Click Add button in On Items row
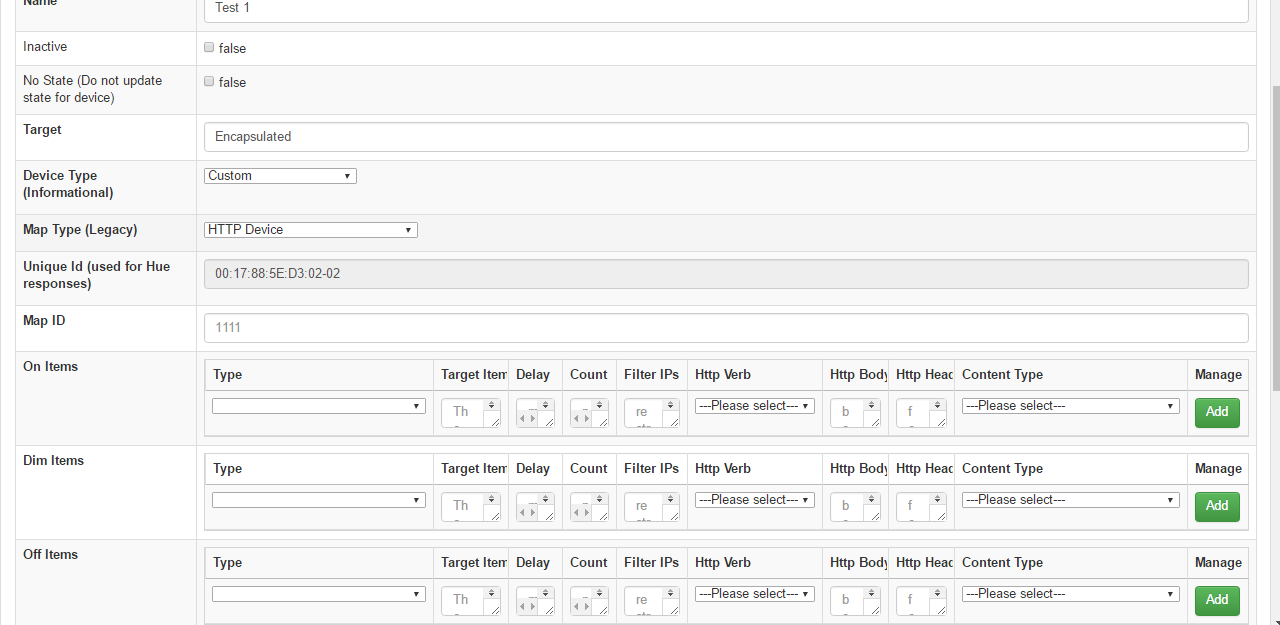The image size is (1280, 625). 1216,412
